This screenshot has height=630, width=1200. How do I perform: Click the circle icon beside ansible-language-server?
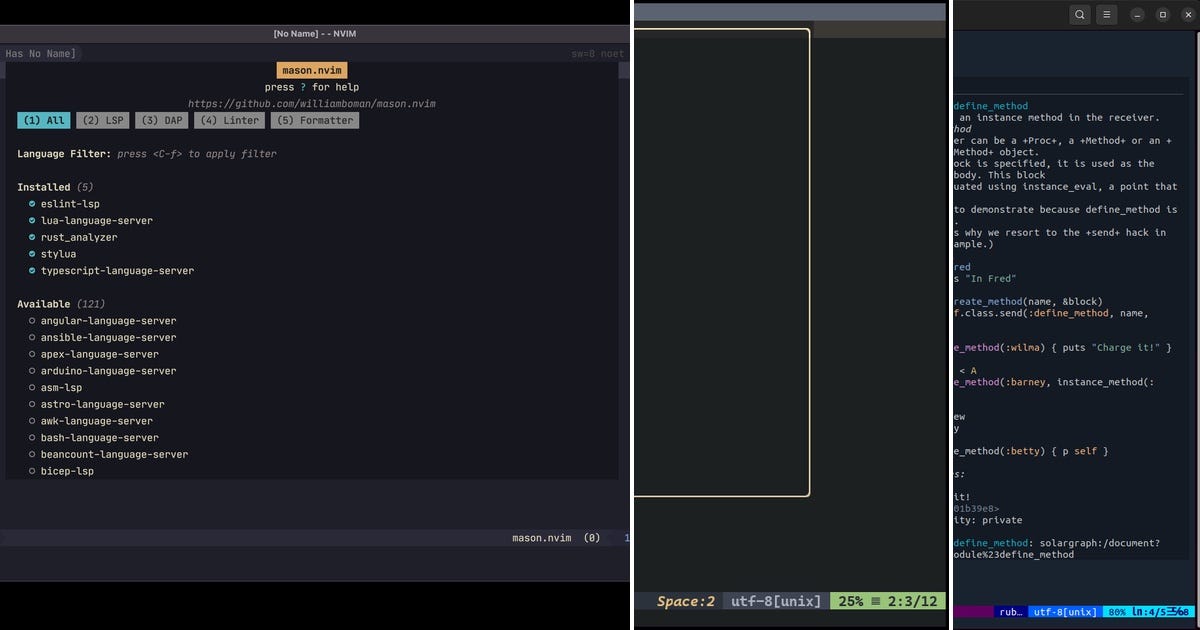pos(32,337)
